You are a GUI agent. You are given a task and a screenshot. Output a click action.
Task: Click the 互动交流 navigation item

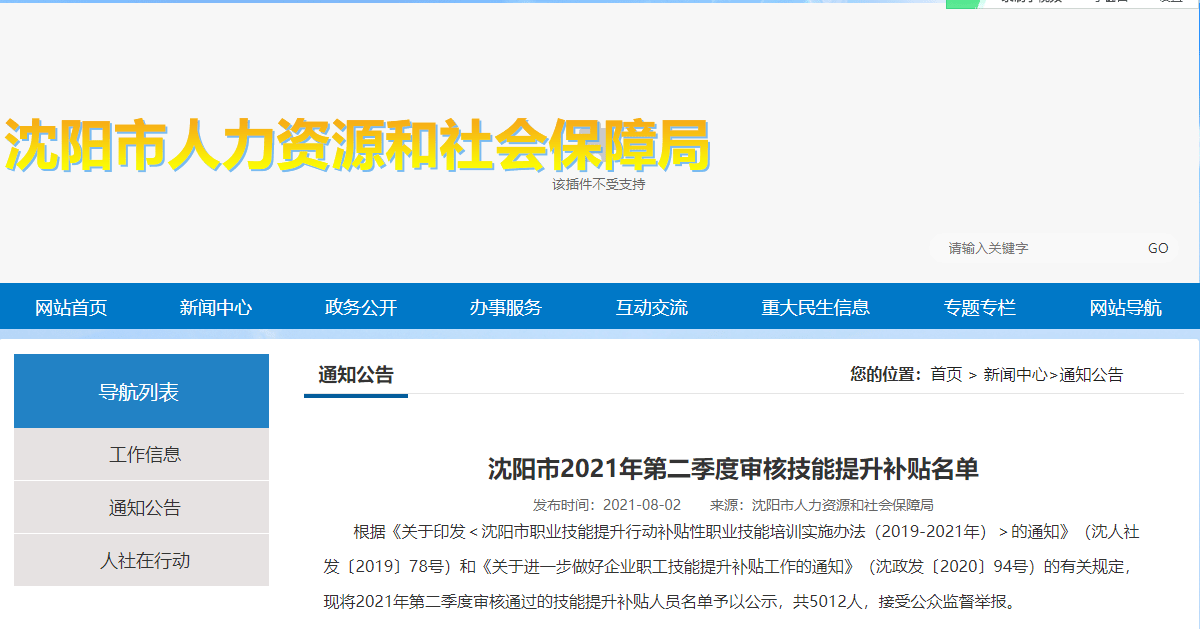(x=652, y=308)
